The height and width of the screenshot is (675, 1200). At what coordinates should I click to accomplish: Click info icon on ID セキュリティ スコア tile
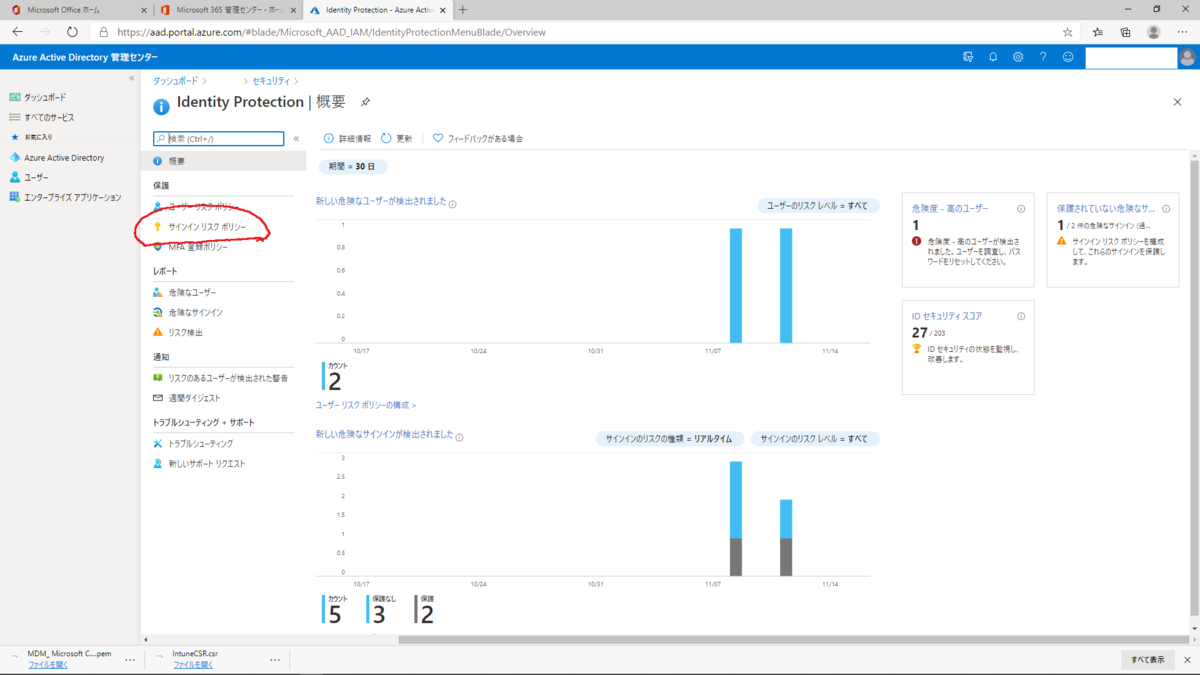point(1021,316)
